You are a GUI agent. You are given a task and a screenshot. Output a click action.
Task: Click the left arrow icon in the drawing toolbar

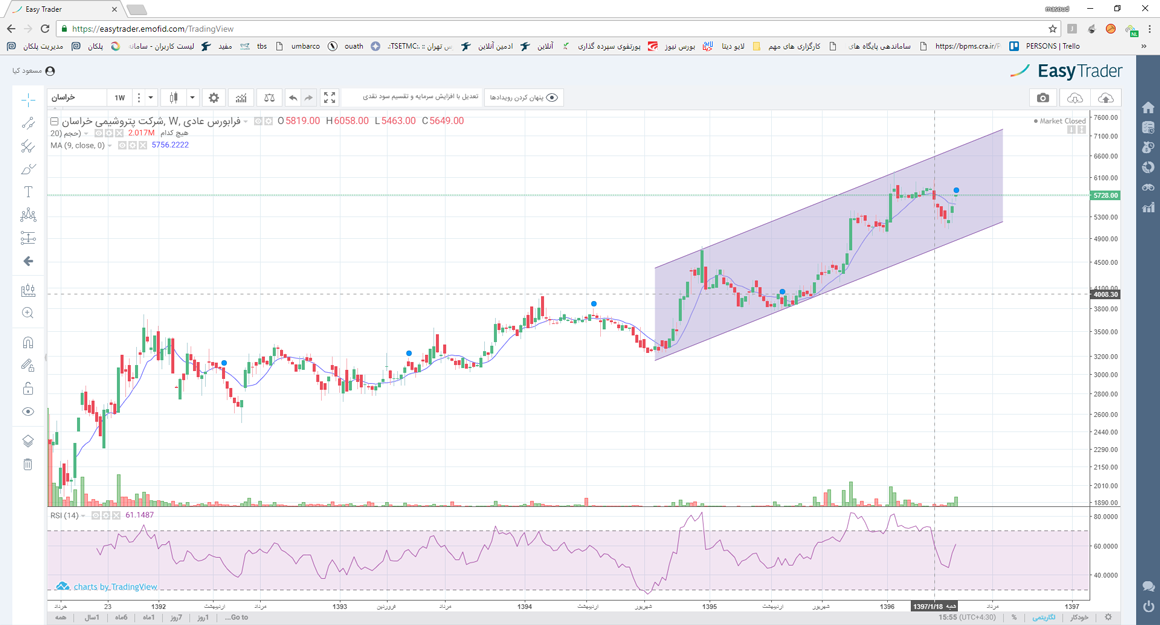point(28,261)
